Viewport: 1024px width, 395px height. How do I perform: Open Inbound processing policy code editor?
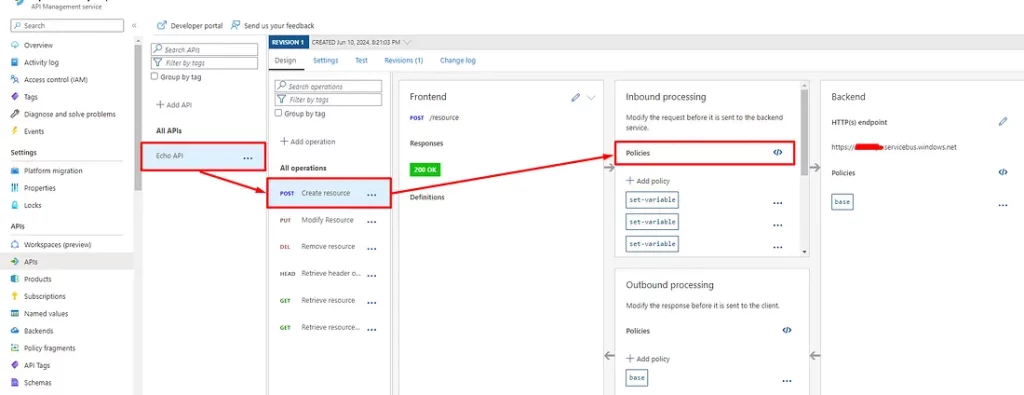point(777,152)
